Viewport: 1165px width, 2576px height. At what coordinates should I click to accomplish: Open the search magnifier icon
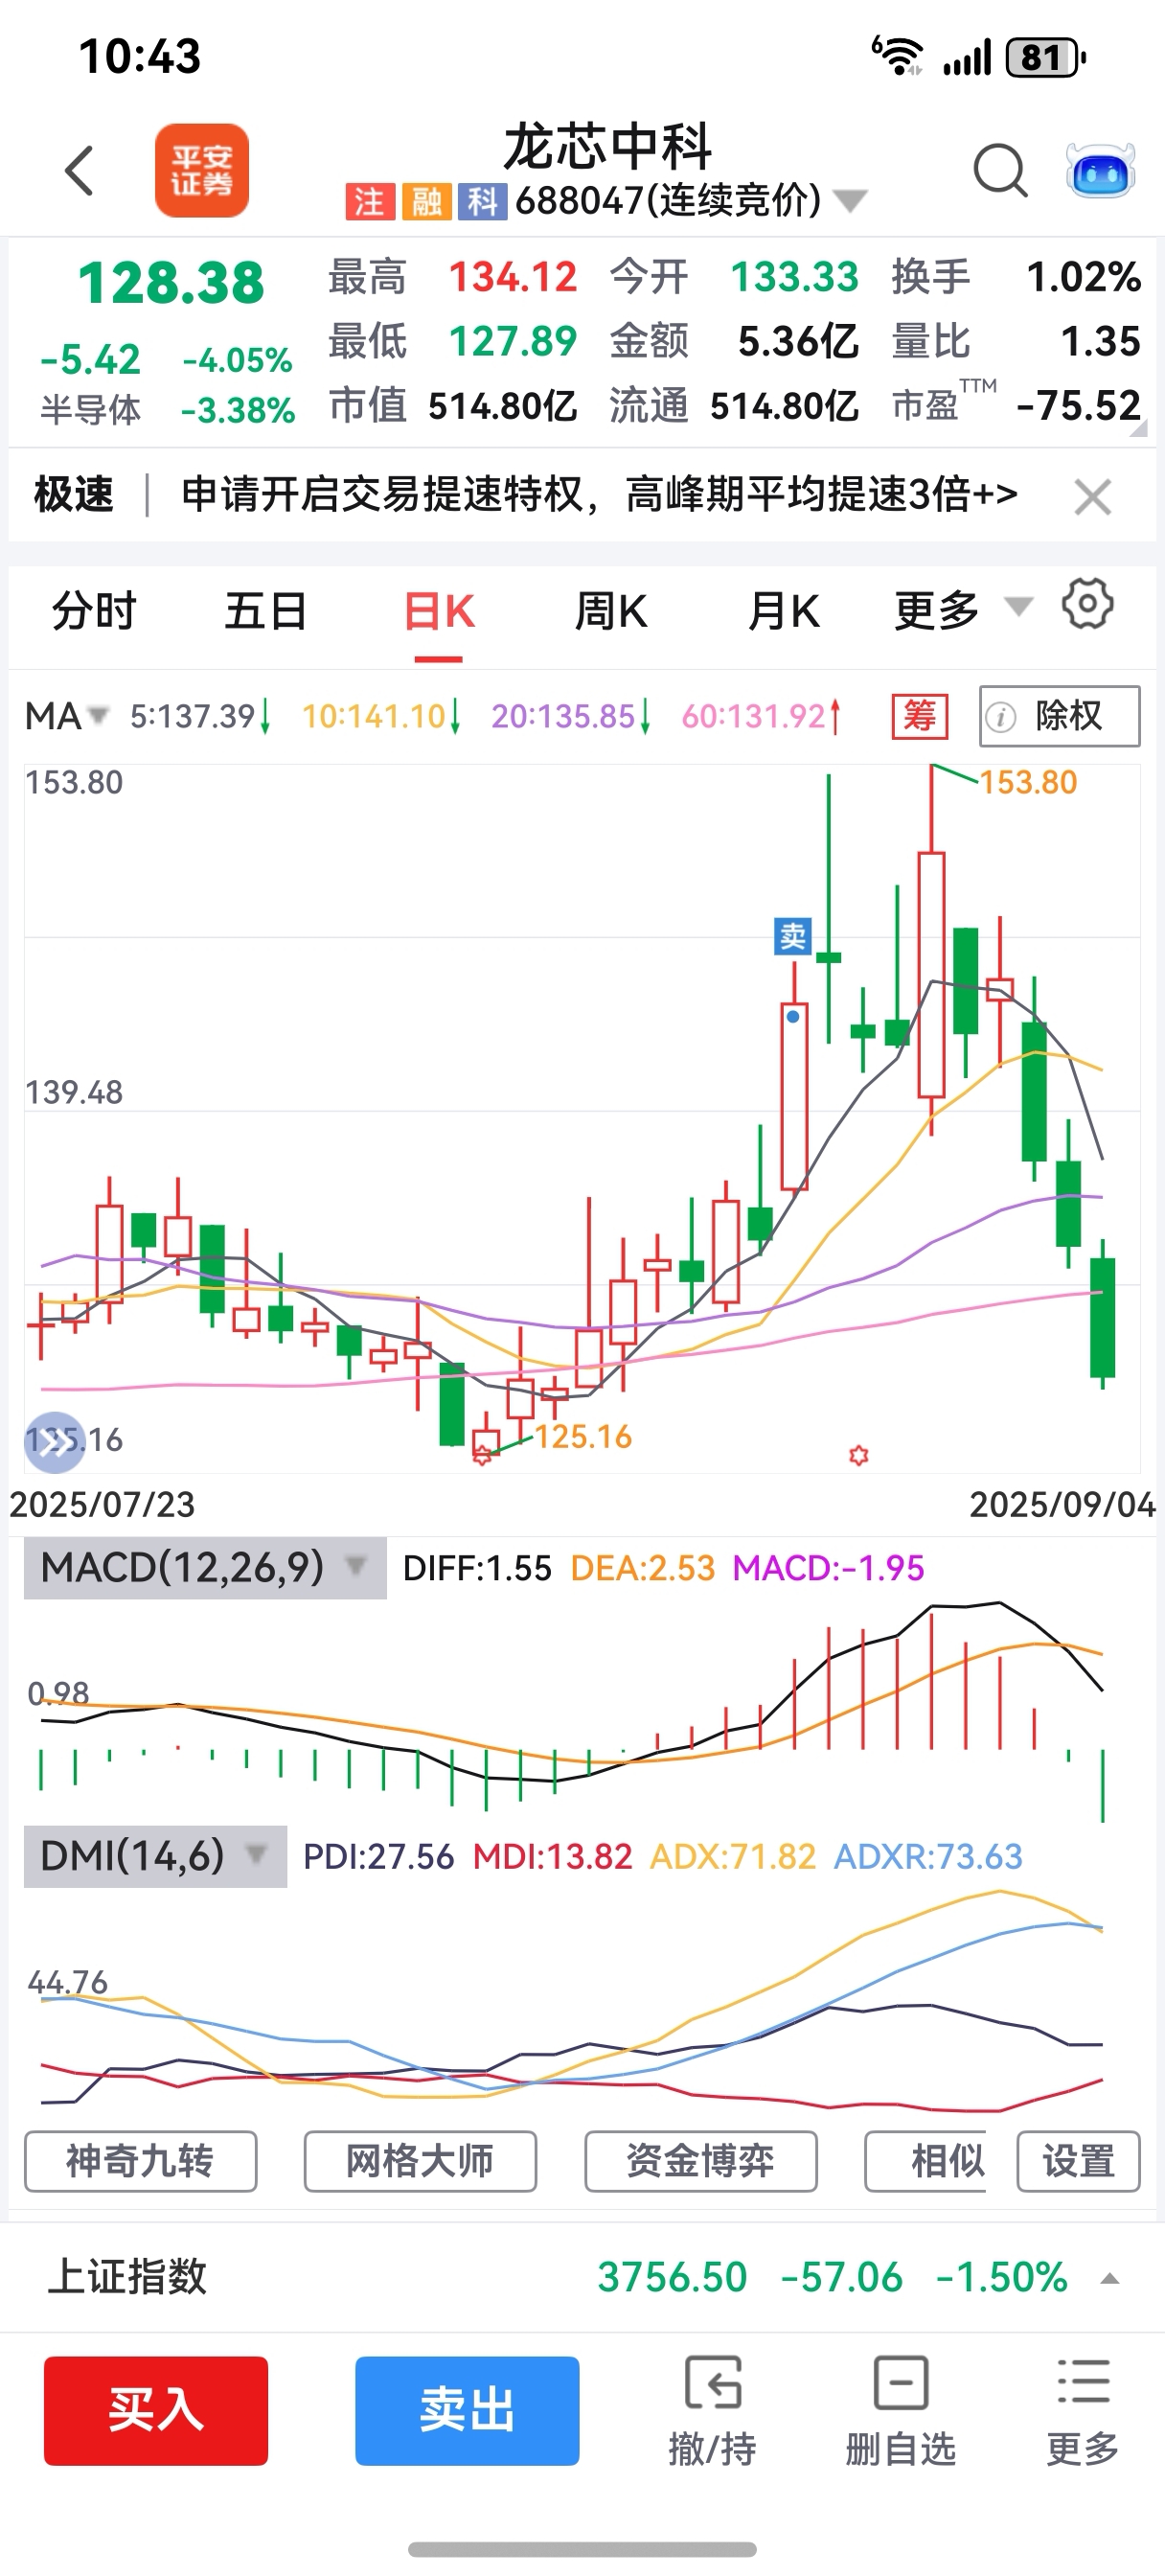1001,171
